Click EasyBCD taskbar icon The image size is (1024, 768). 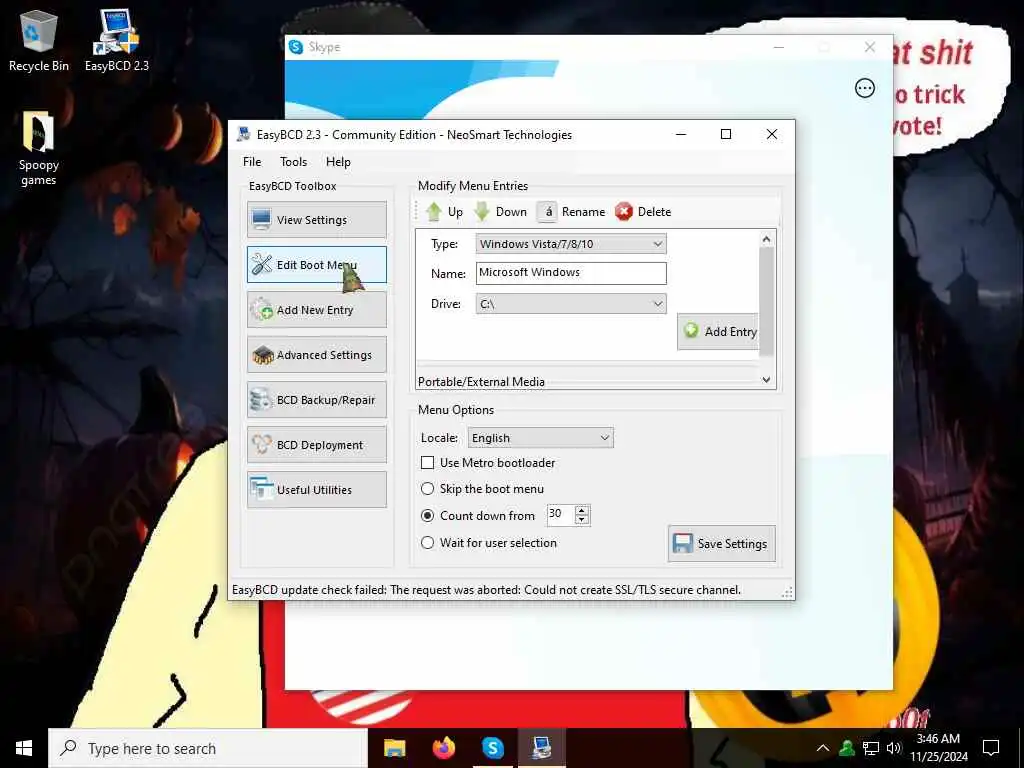coord(541,748)
